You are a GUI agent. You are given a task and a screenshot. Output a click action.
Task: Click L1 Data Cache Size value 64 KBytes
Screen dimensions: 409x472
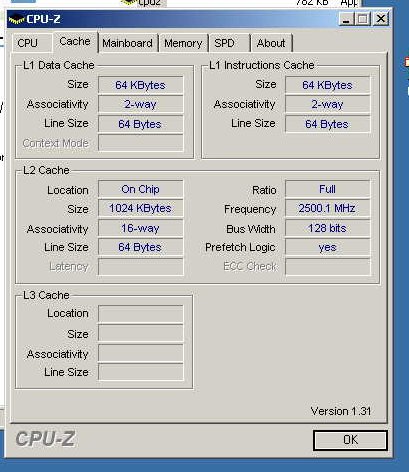(141, 85)
